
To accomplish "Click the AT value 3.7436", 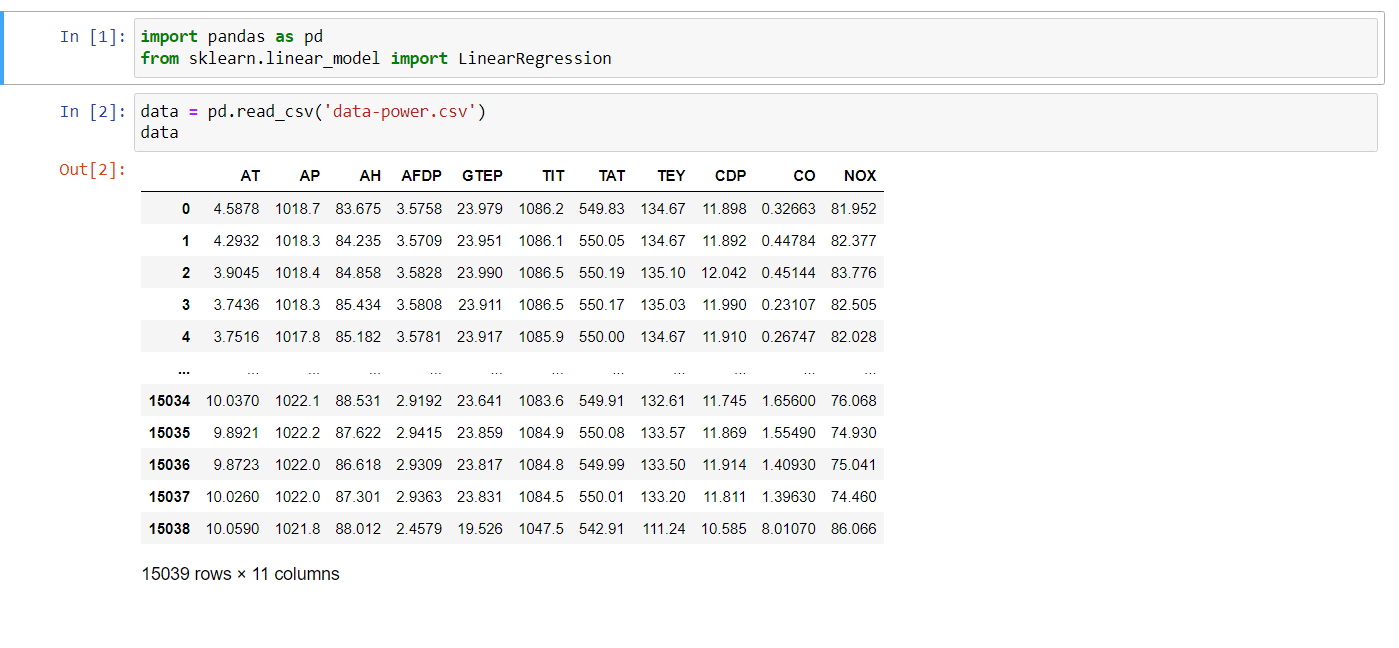I will [x=237, y=305].
